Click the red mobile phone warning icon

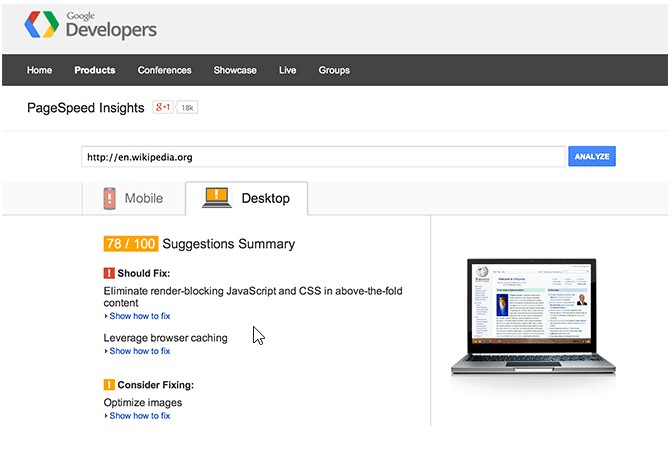click(x=110, y=198)
